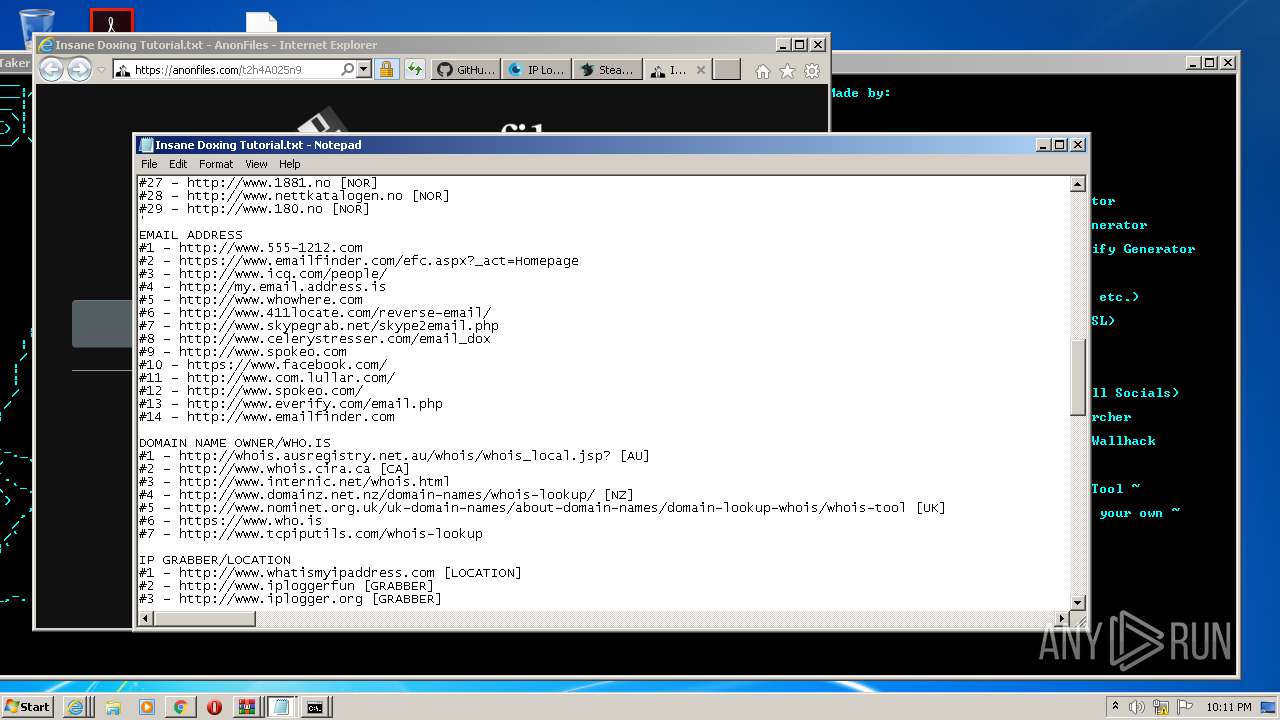Image resolution: width=1280 pixels, height=720 pixels.
Task: Click the volume speaker tray icon
Action: coord(1137,707)
